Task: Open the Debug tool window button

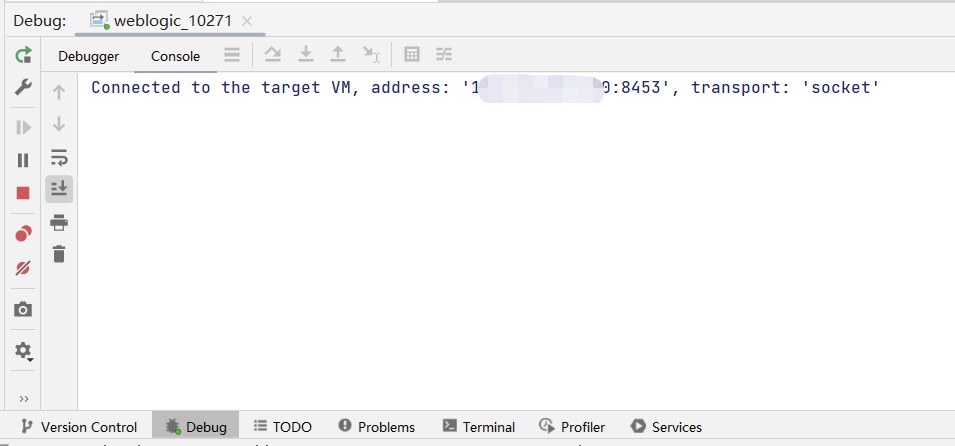Action: pos(196,427)
